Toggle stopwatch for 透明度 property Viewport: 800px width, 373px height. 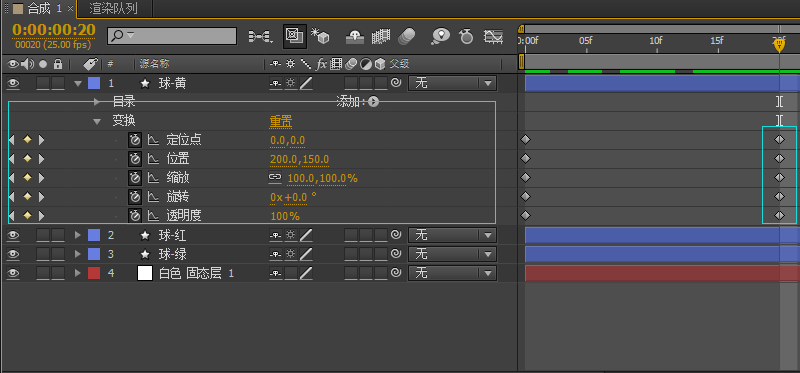click(x=135, y=216)
